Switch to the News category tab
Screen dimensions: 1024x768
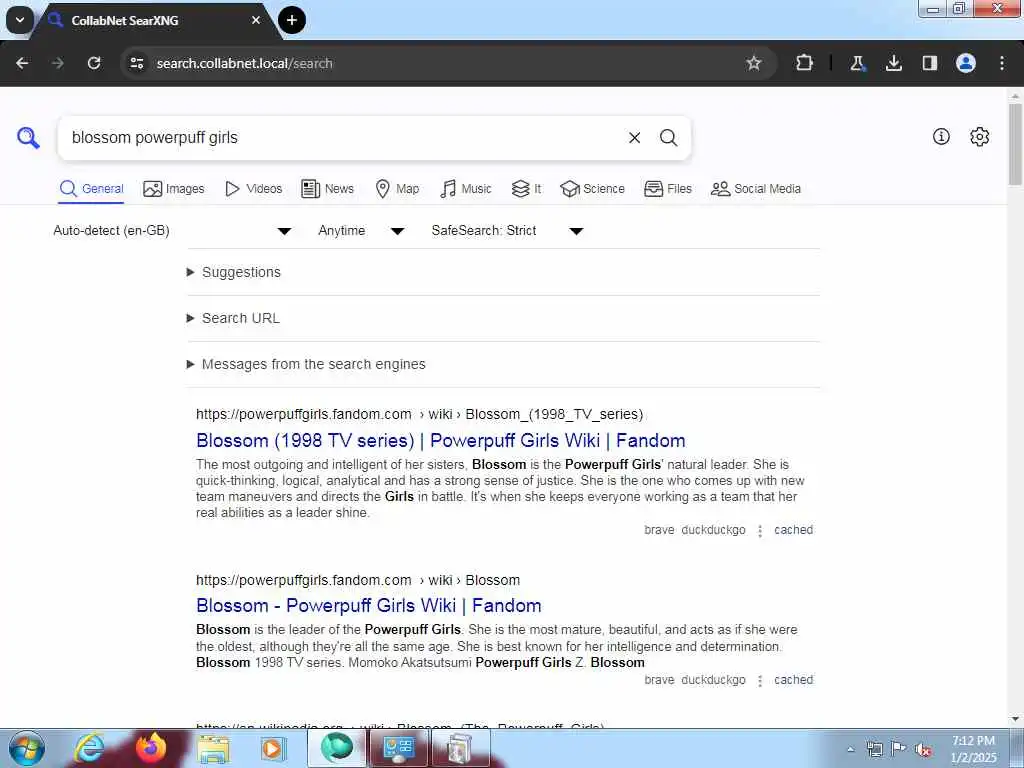coord(327,189)
